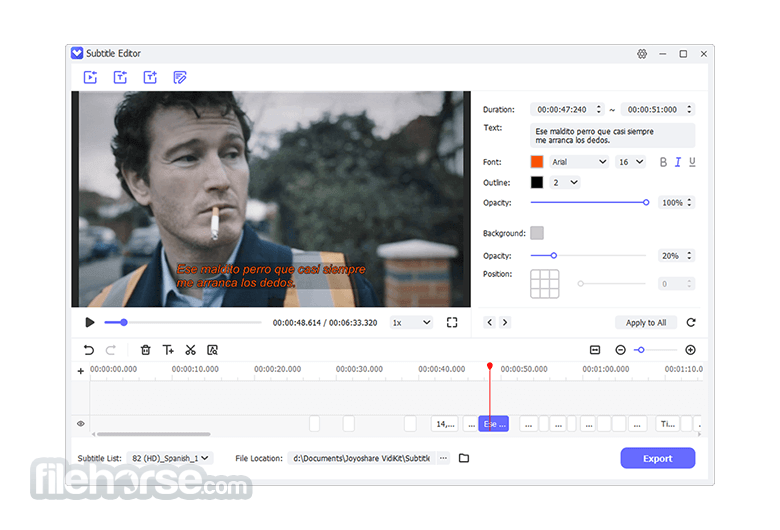The width and height of the screenshot is (780, 530).
Task: Click the orange font color swatch
Action: click(537, 162)
